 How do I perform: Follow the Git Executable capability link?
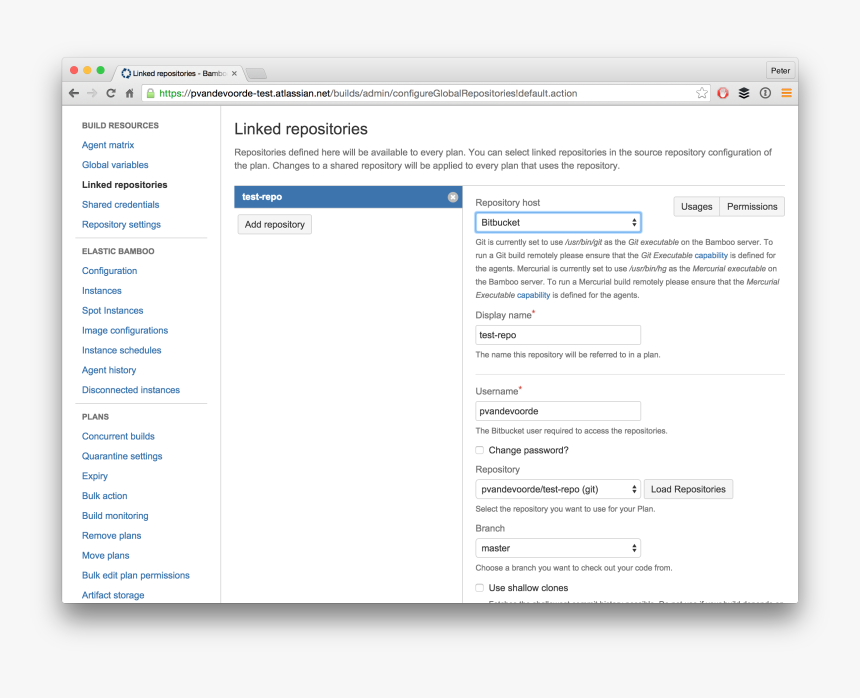tap(711, 256)
